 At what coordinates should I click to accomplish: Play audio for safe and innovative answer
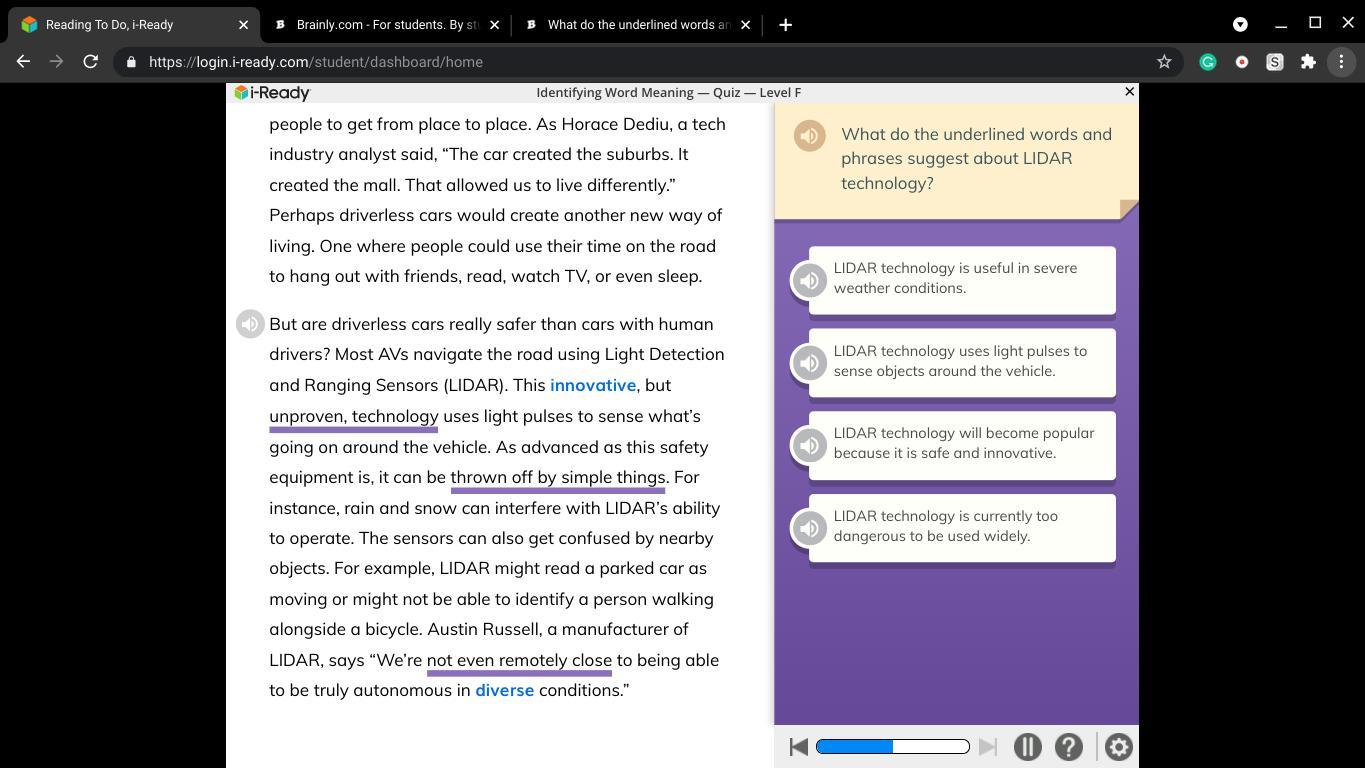tap(809, 445)
